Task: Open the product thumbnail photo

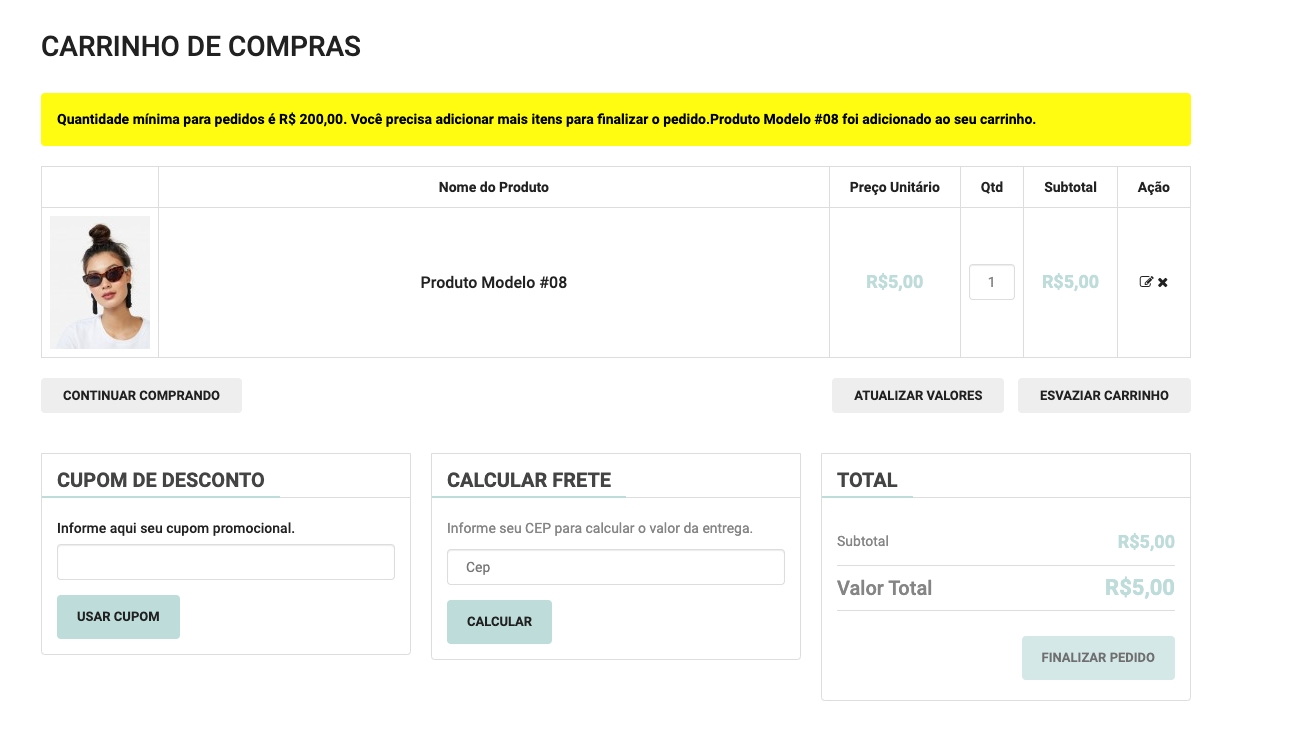Action: tap(100, 282)
